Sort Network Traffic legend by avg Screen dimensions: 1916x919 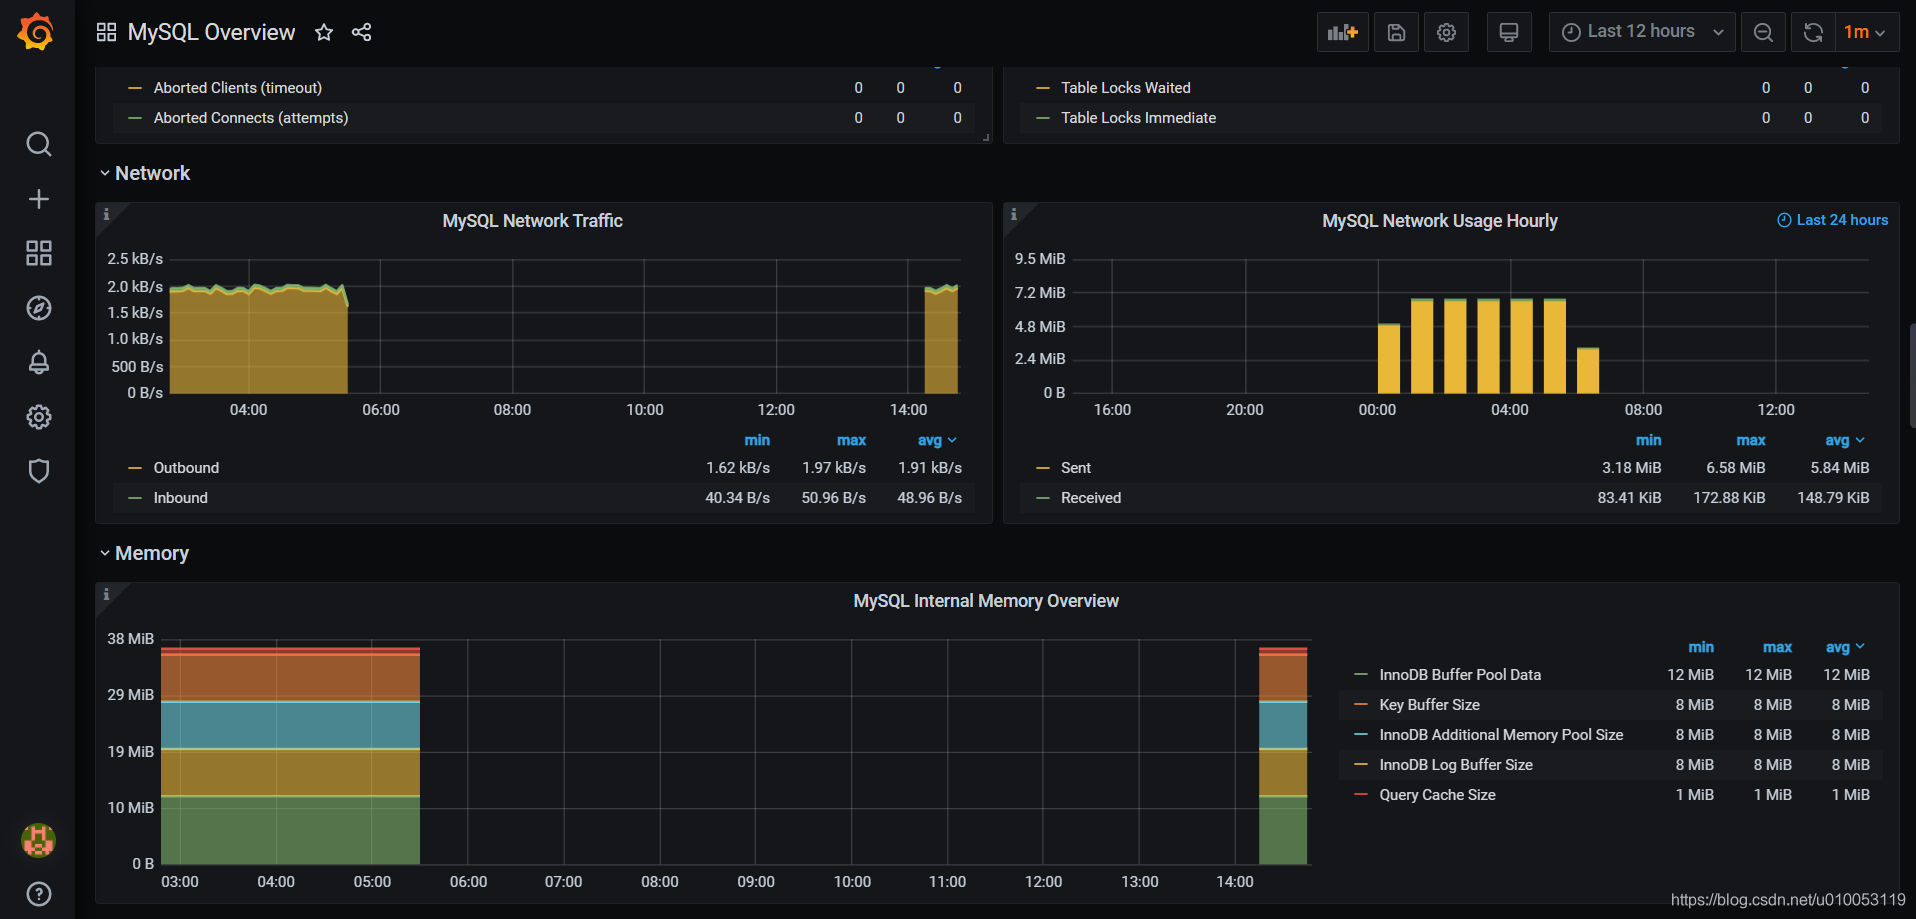click(x=937, y=440)
